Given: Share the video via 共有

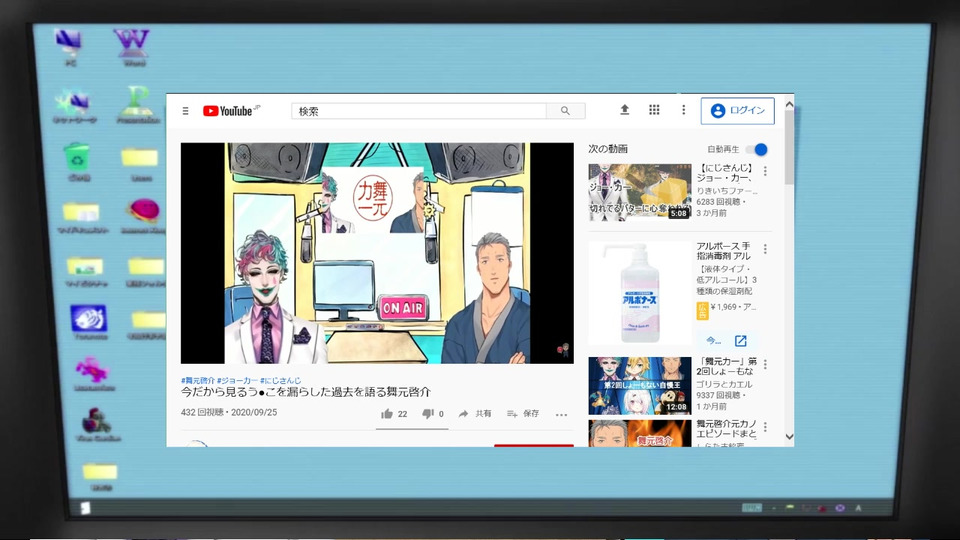Looking at the screenshot, I should click(474, 414).
